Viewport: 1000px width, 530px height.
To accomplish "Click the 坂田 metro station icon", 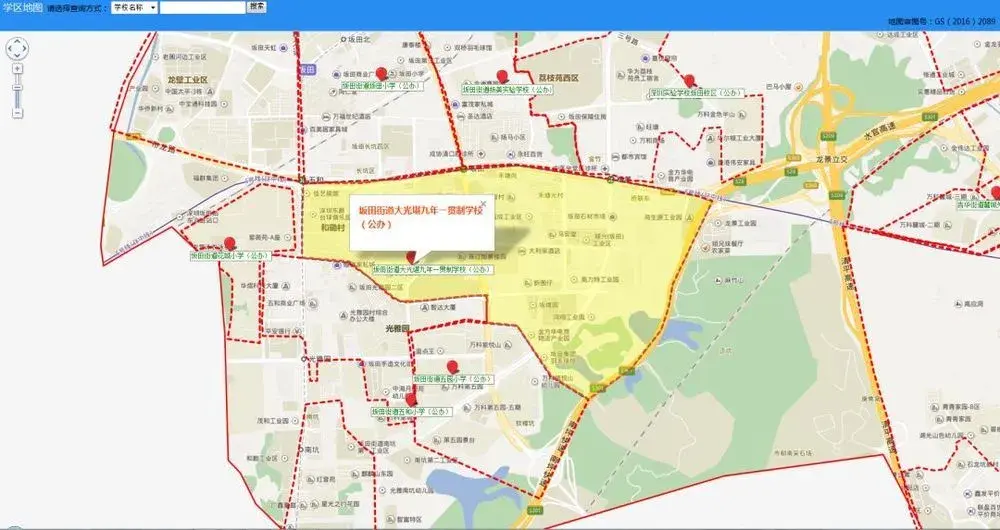I will (307, 69).
